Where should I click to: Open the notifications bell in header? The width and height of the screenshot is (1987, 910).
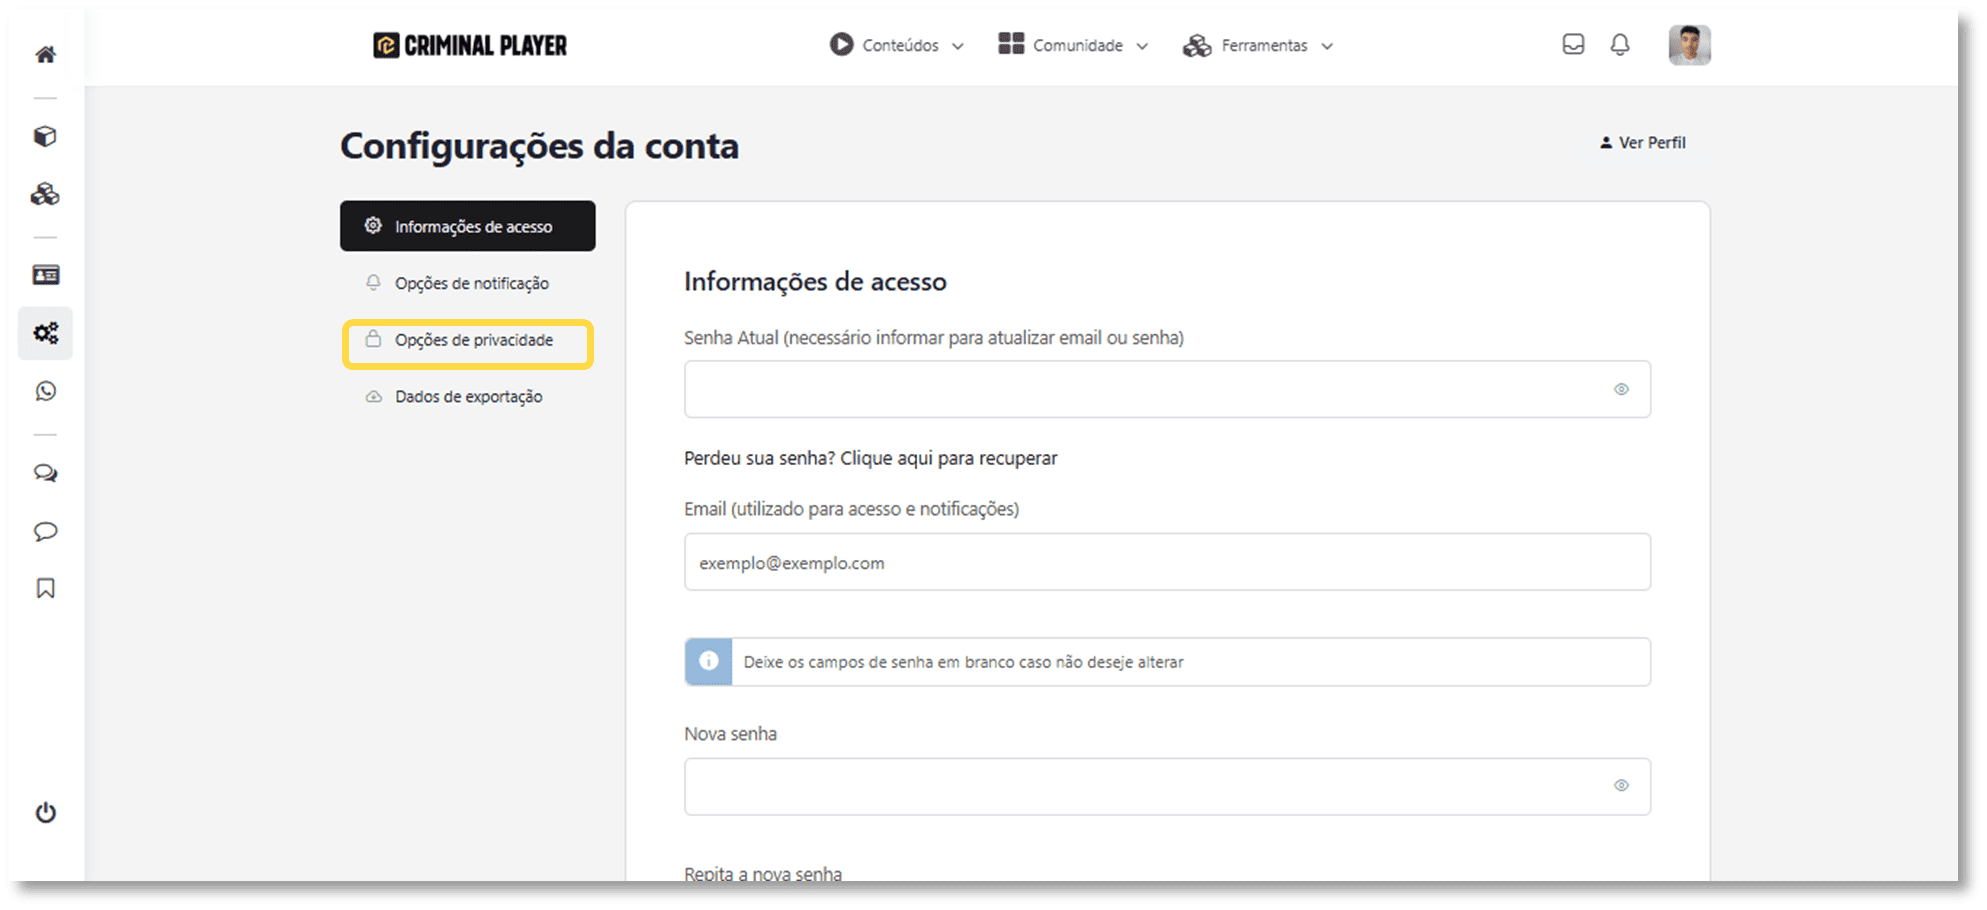point(1619,45)
